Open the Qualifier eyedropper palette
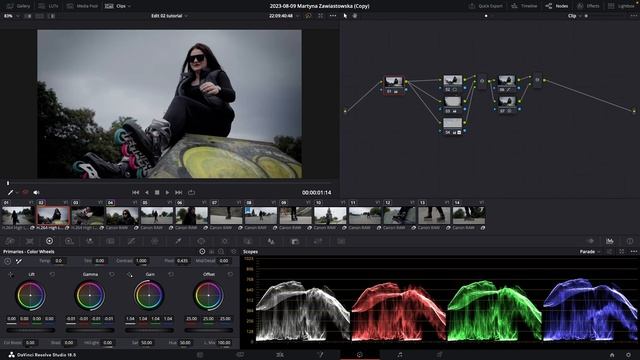 (178, 241)
